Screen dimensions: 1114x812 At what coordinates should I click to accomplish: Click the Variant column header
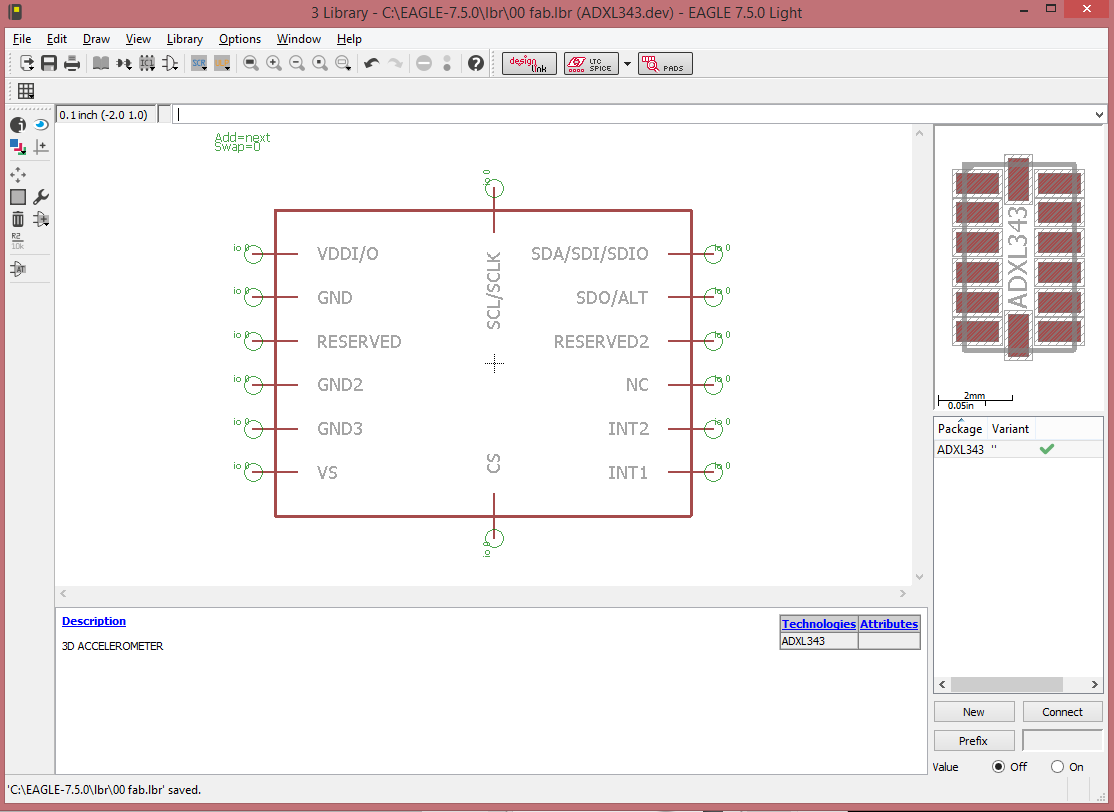click(x=1010, y=428)
